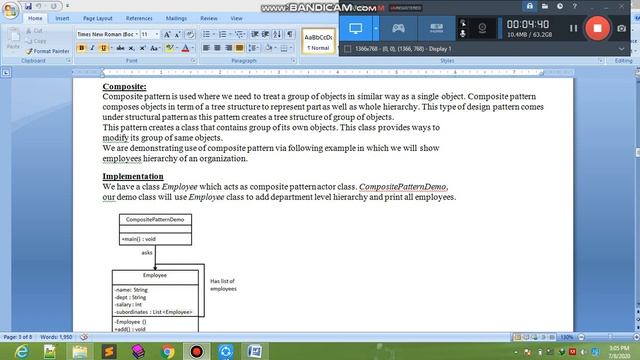Expand Bandicam display selection chevron
This screenshot has width=640, height=360.
click(x=621, y=49)
